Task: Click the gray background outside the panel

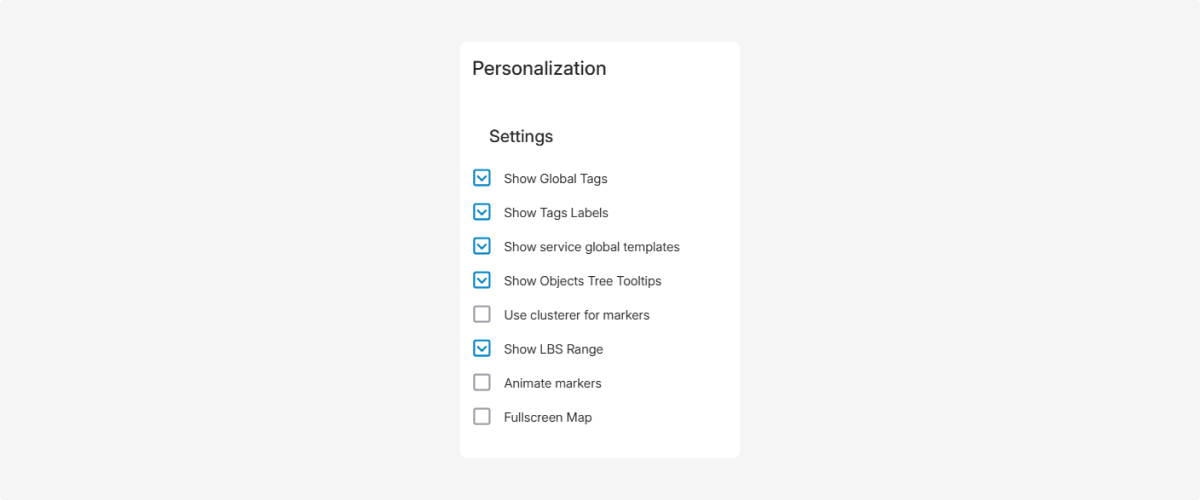Action: [x=200, y=250]
